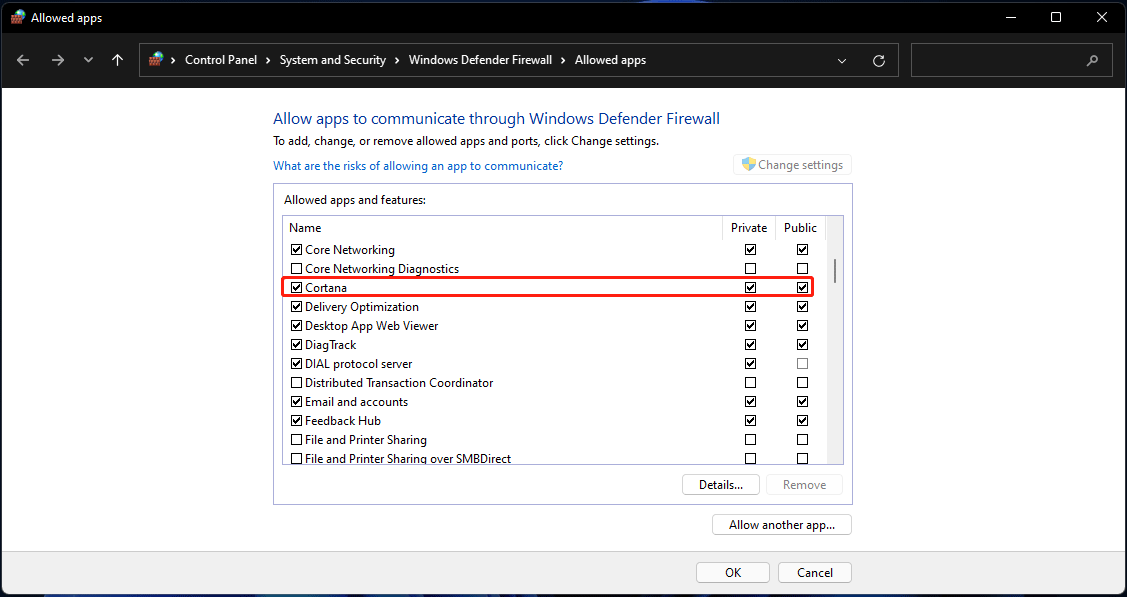This screenshot has width=1127, height=597.
Task: Focus the Control Panel search box
Action: 1013,60
